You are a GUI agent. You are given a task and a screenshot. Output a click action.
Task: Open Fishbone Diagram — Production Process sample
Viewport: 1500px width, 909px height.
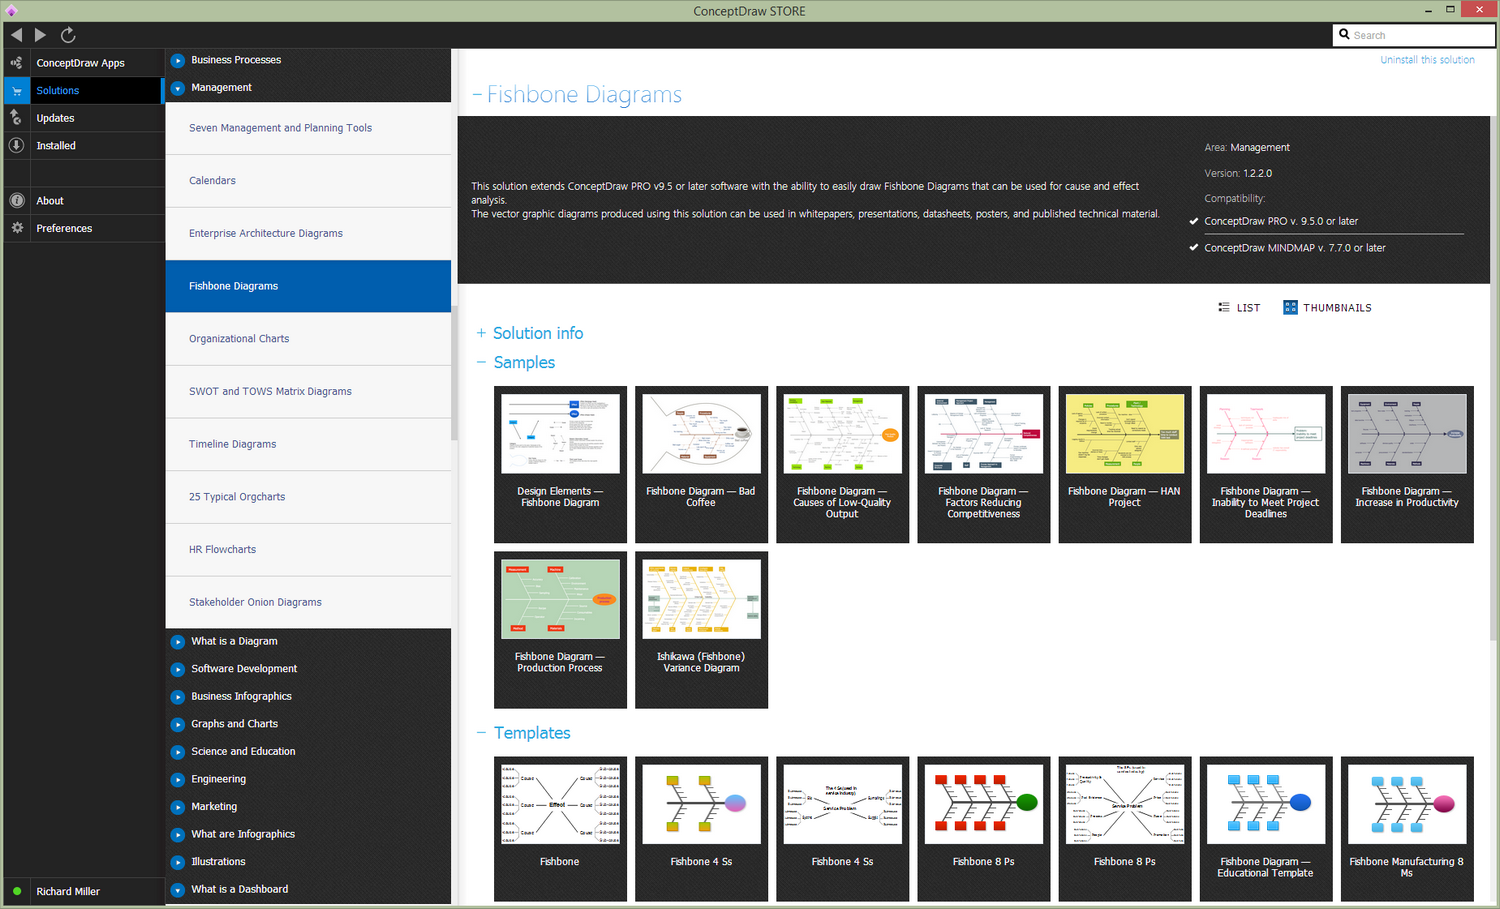pyautogui.click(x=560, y=630)
